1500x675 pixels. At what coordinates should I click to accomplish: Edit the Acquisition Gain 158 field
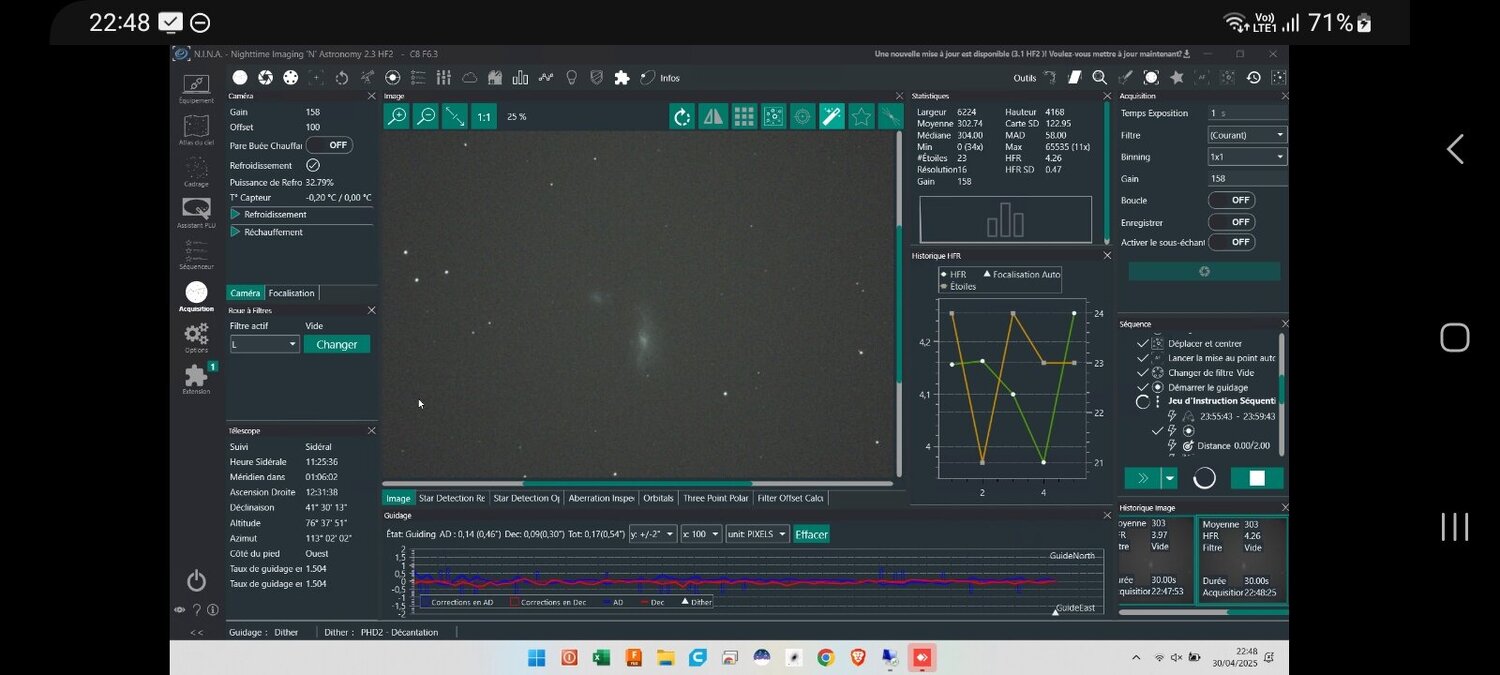(x=1247, y=179)
